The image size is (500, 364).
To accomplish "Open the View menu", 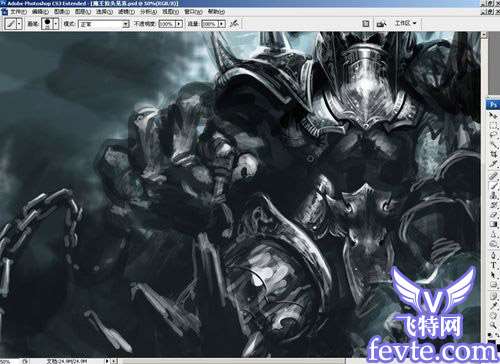I will [170, 12].
